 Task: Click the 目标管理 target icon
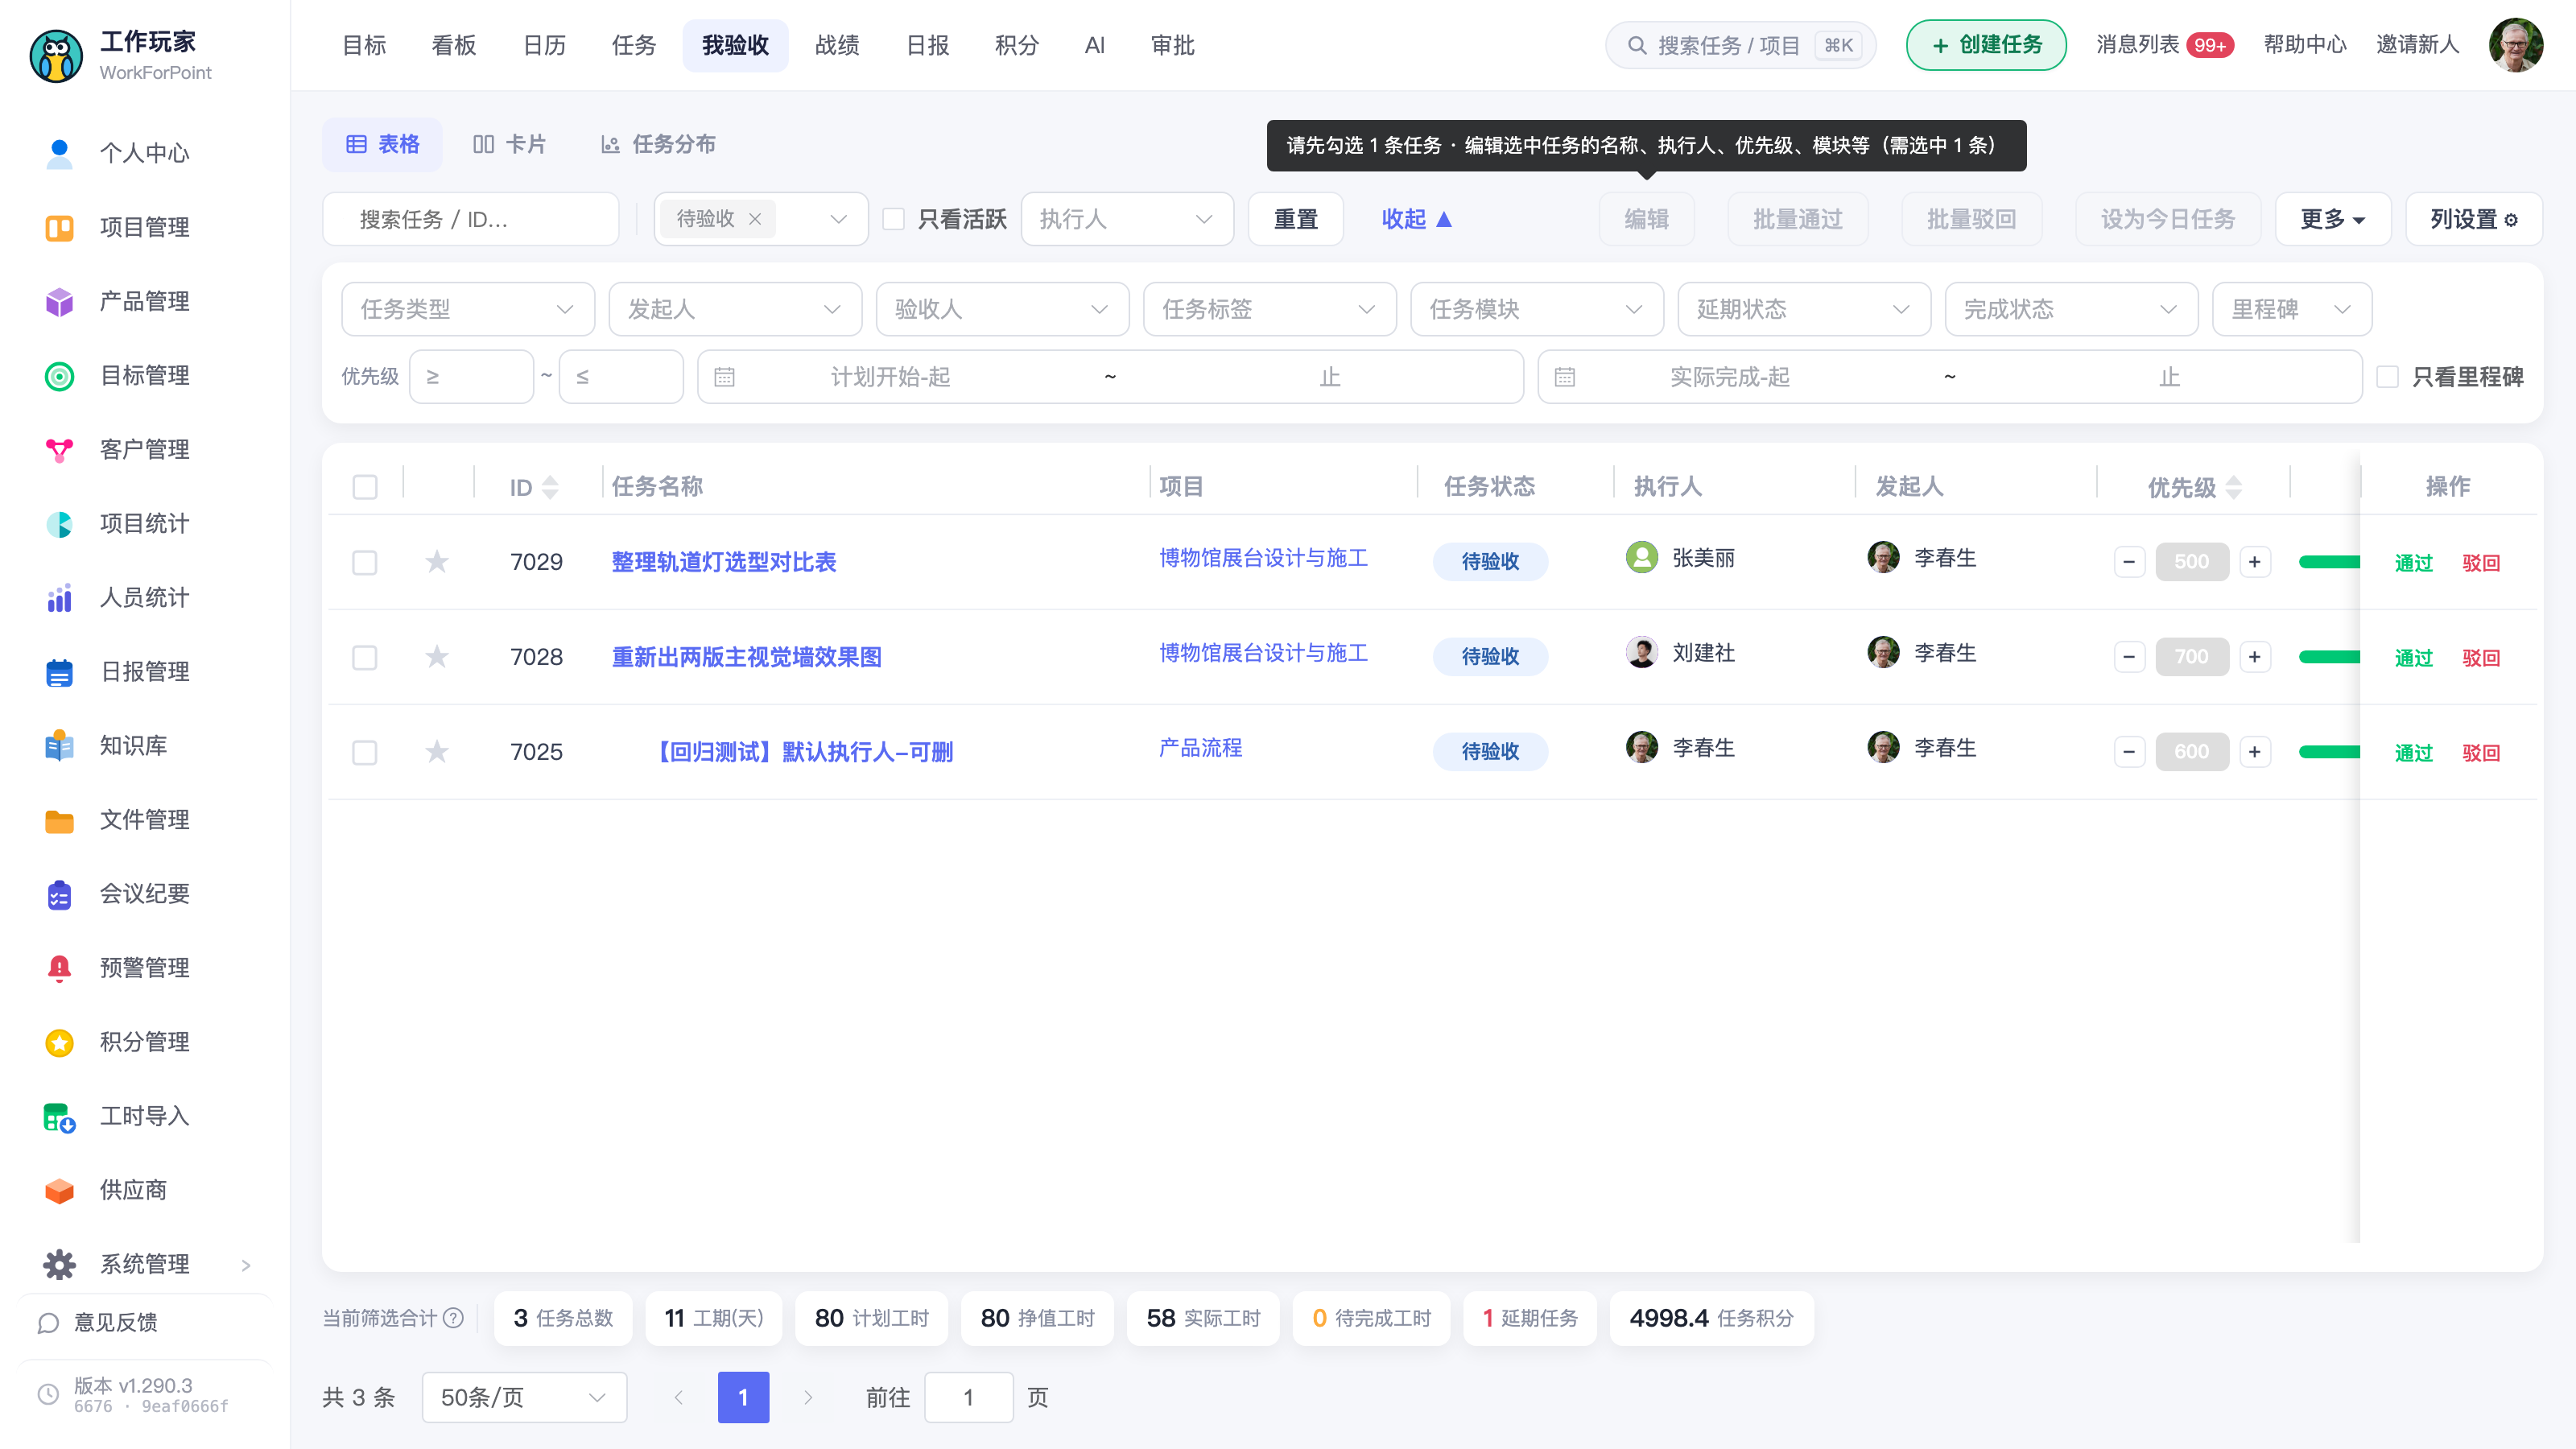pyautogui.click(x=59, y=375)
